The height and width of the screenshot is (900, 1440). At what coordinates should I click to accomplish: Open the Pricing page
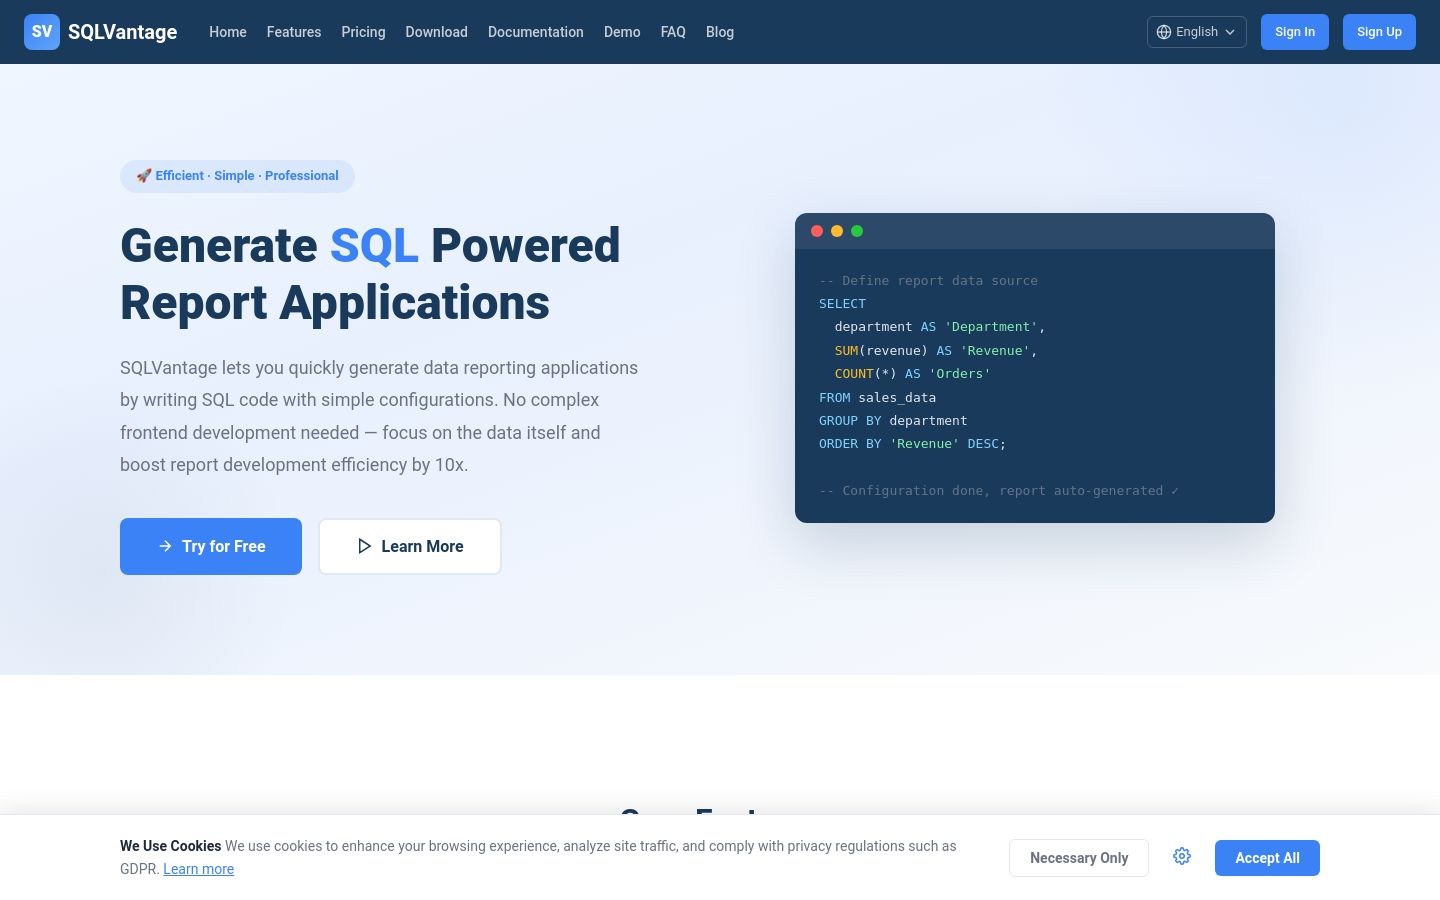(x=363, y=32)
